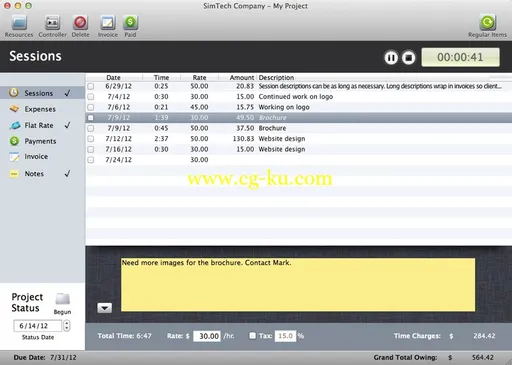Image resolution: width=512 pixels, height=365 pixels.
Task: Check the box for the 7/16/12 session
Action: coord(91,149)
